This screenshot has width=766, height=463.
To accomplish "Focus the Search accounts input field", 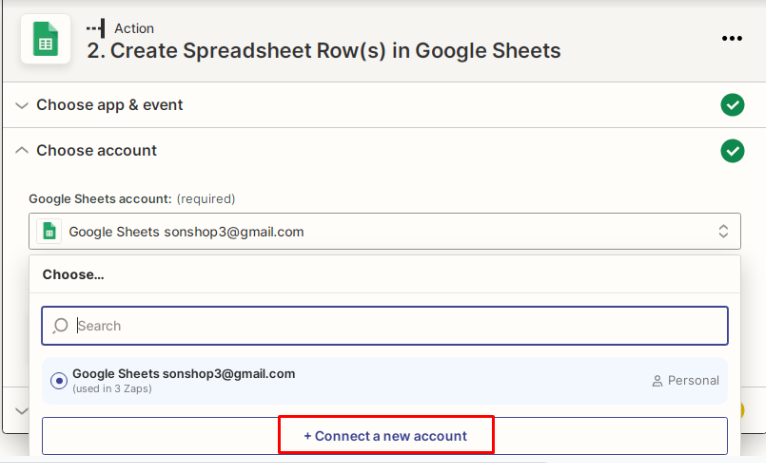I will [x=385, y=326].
